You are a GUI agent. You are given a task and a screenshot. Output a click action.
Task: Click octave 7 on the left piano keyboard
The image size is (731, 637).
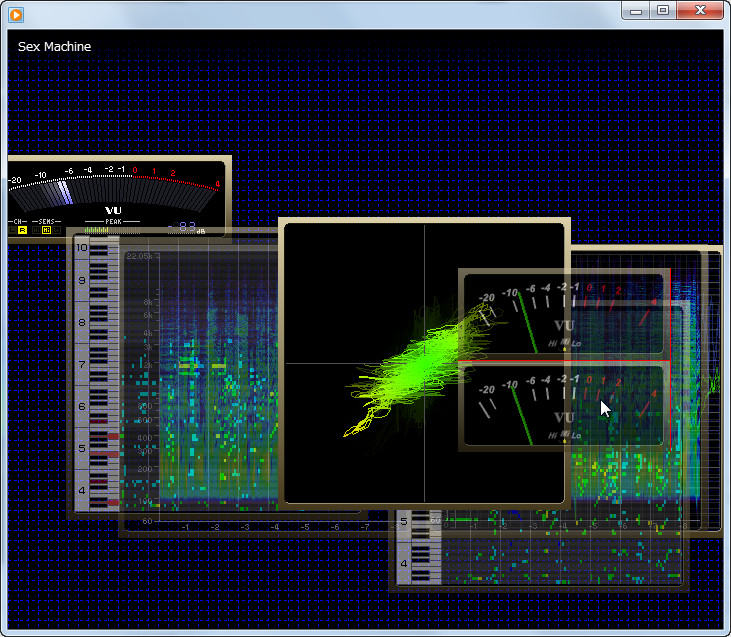pos(82,364)
